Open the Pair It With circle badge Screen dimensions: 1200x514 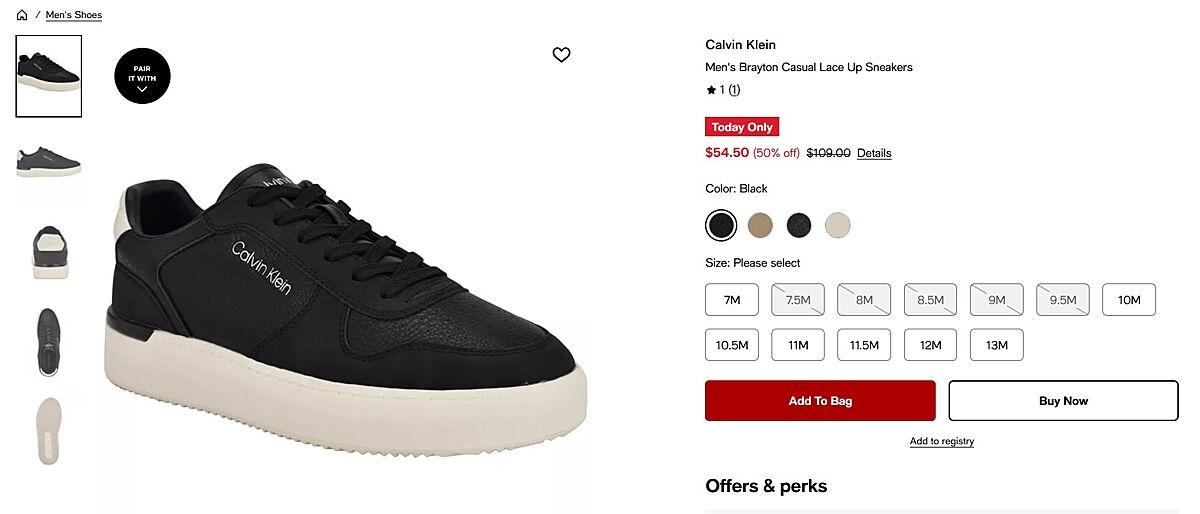(x=142, y=76)
